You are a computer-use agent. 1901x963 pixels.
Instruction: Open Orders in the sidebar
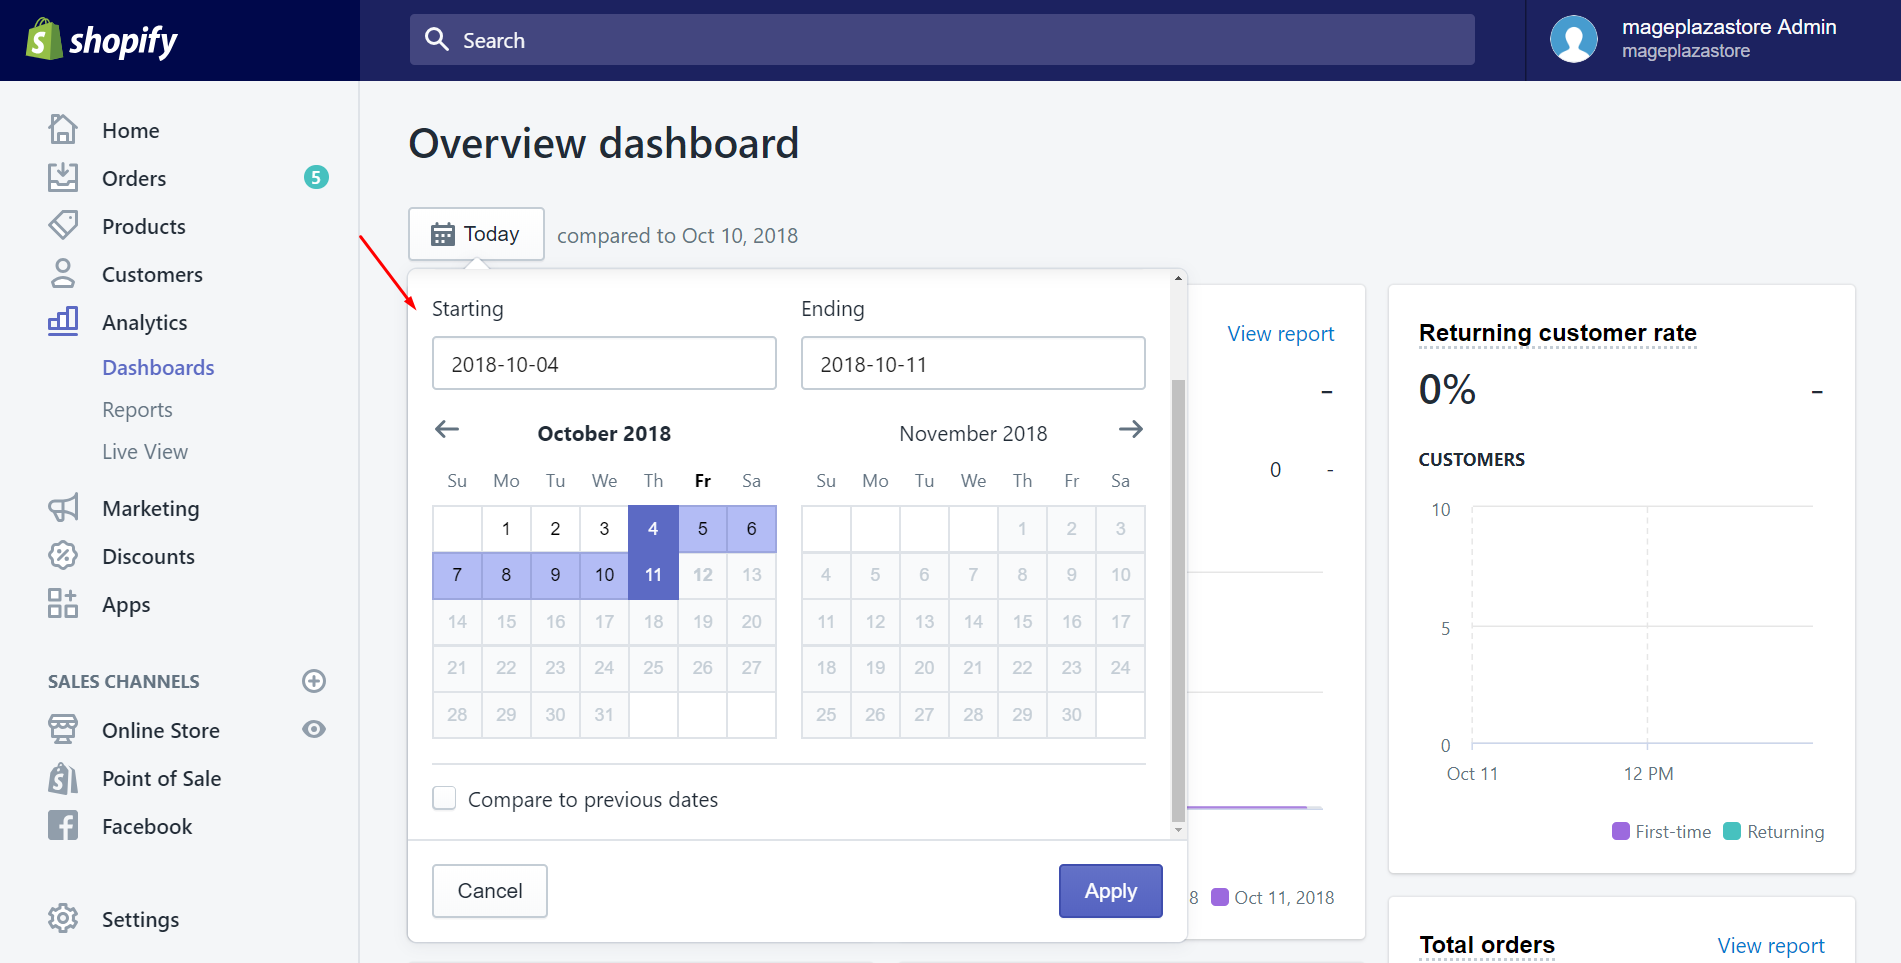tap(134, 178)
